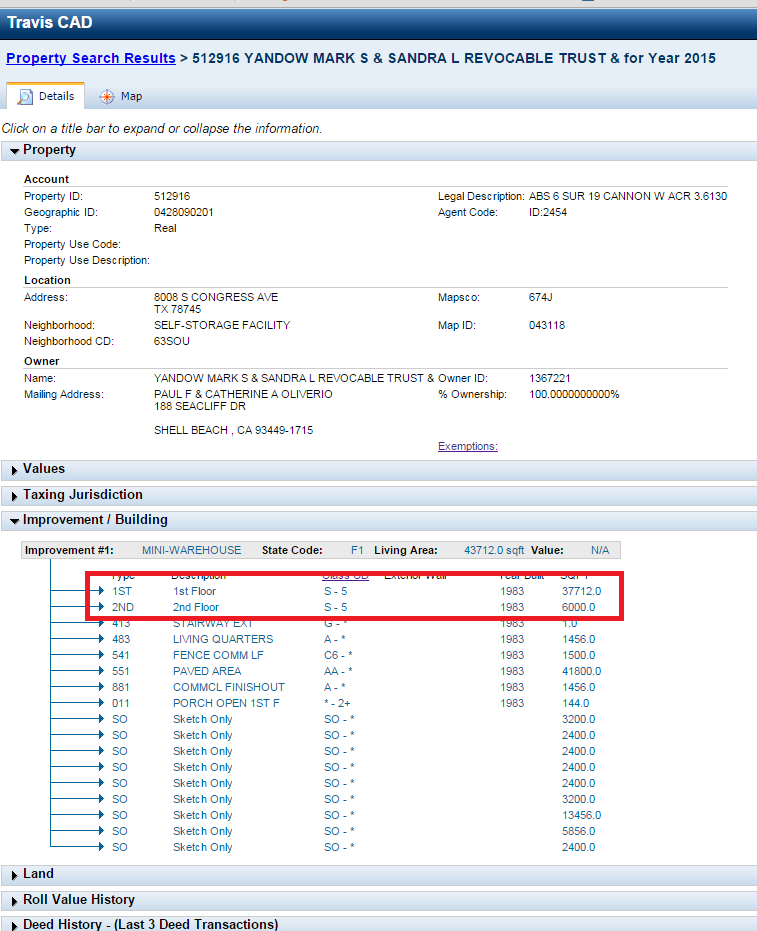757x931 pixels.
Task: Click the Improvement #1 MINI-WAREHOUSE header bar
Action: 320,550
